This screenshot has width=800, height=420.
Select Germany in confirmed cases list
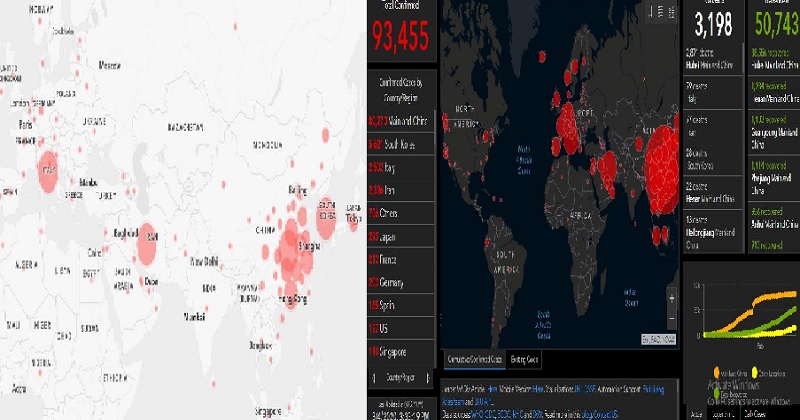[x=401, y=283]
